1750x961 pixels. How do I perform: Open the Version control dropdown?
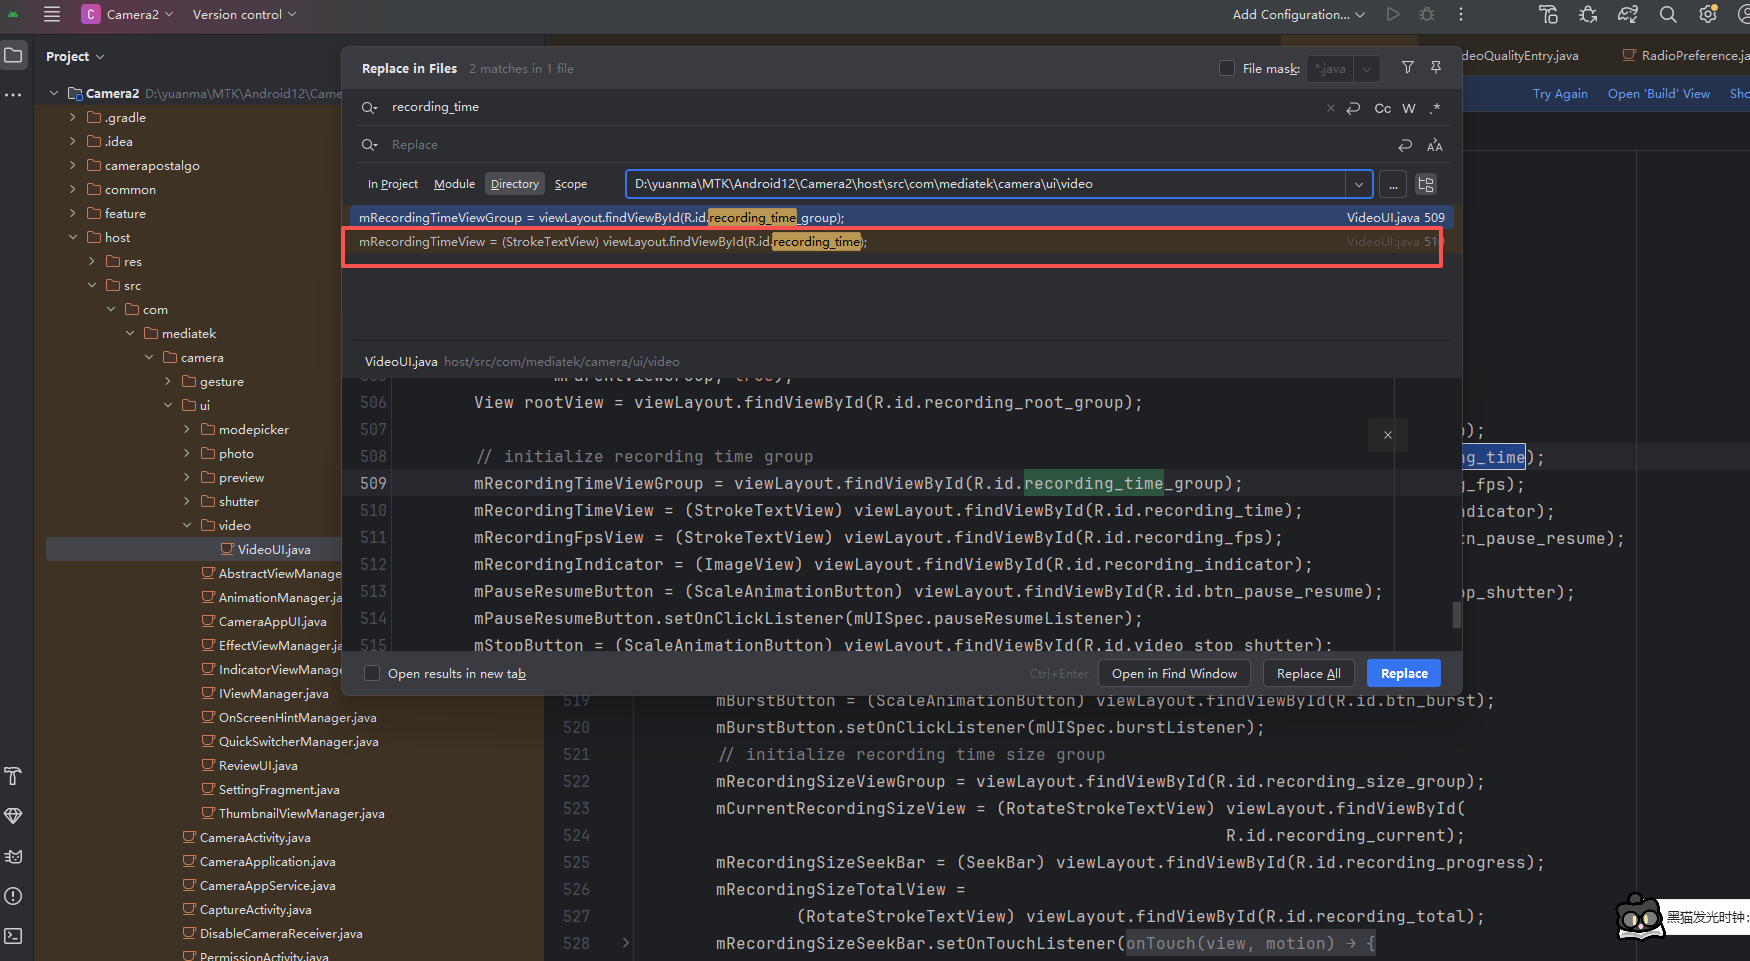point(244,14)
